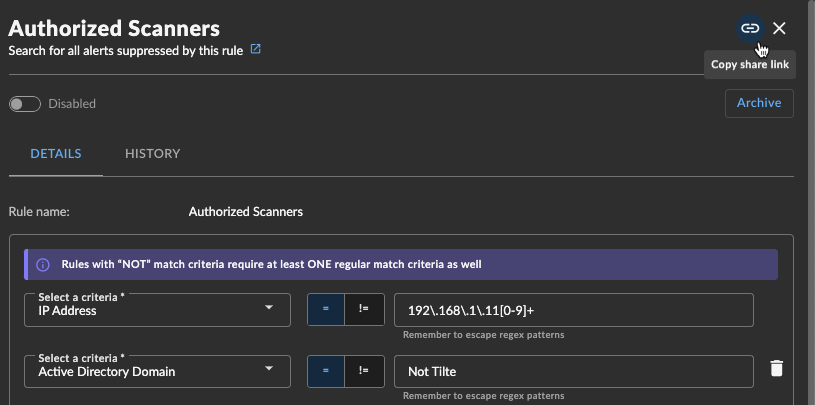Select equals operator for Active Directory Domain
The image size is (815, 405).
point(326,371)
